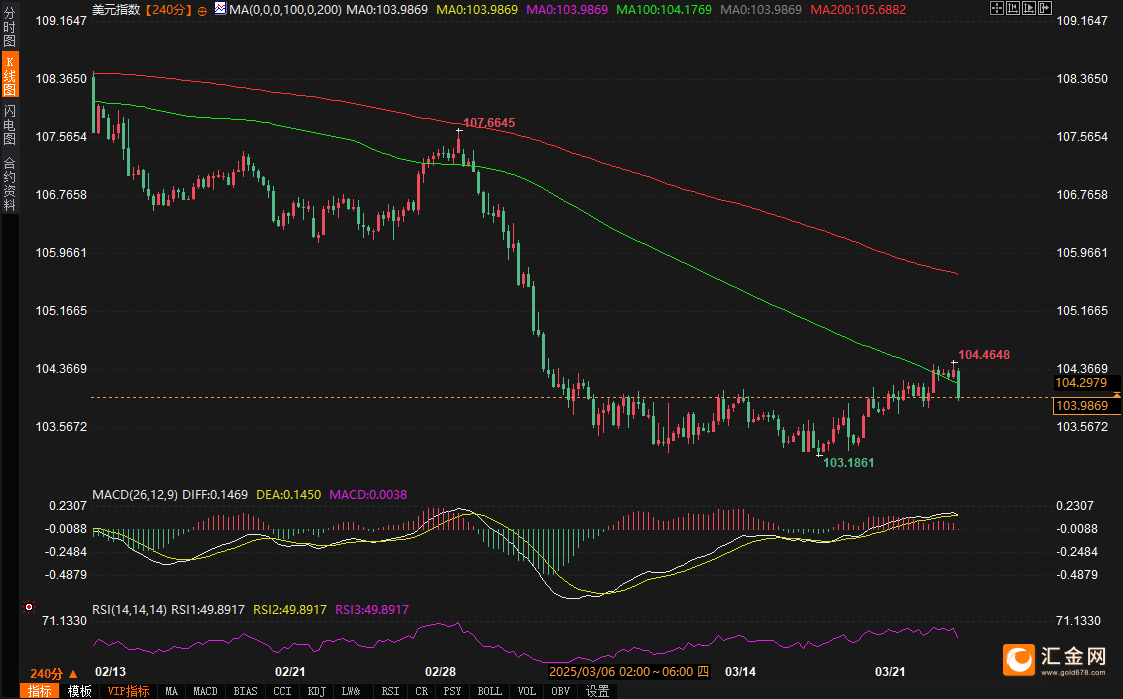
Task: Click the magenta MA0:103.9869 value
Action: (x=567, y=10)
